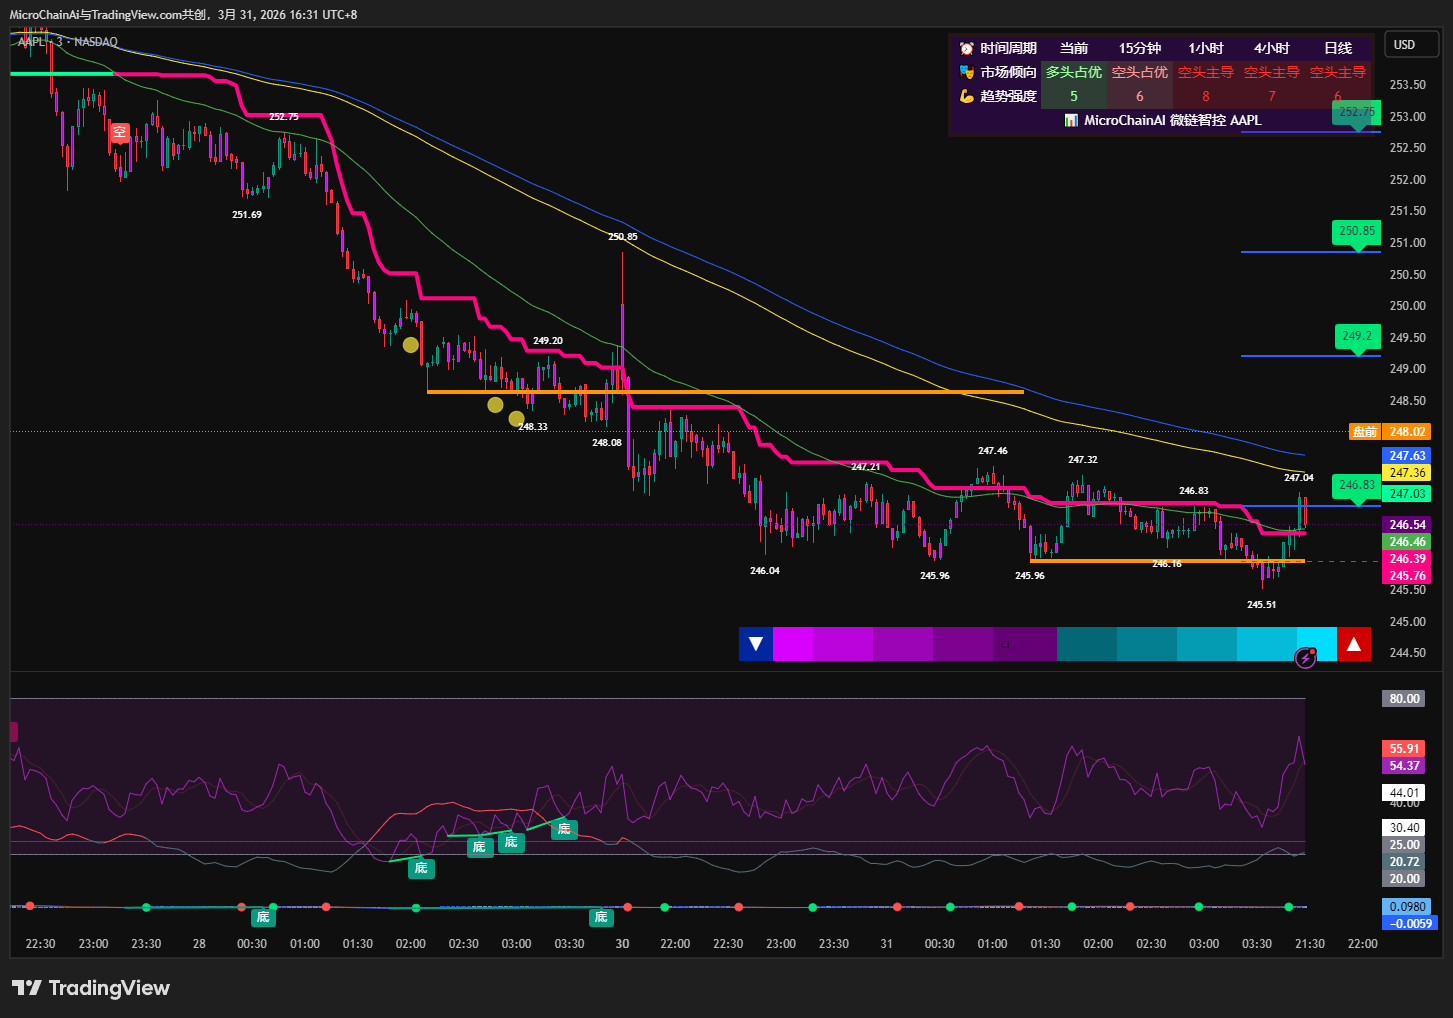Click the AAPL symbol label

[x=32, y=42]
